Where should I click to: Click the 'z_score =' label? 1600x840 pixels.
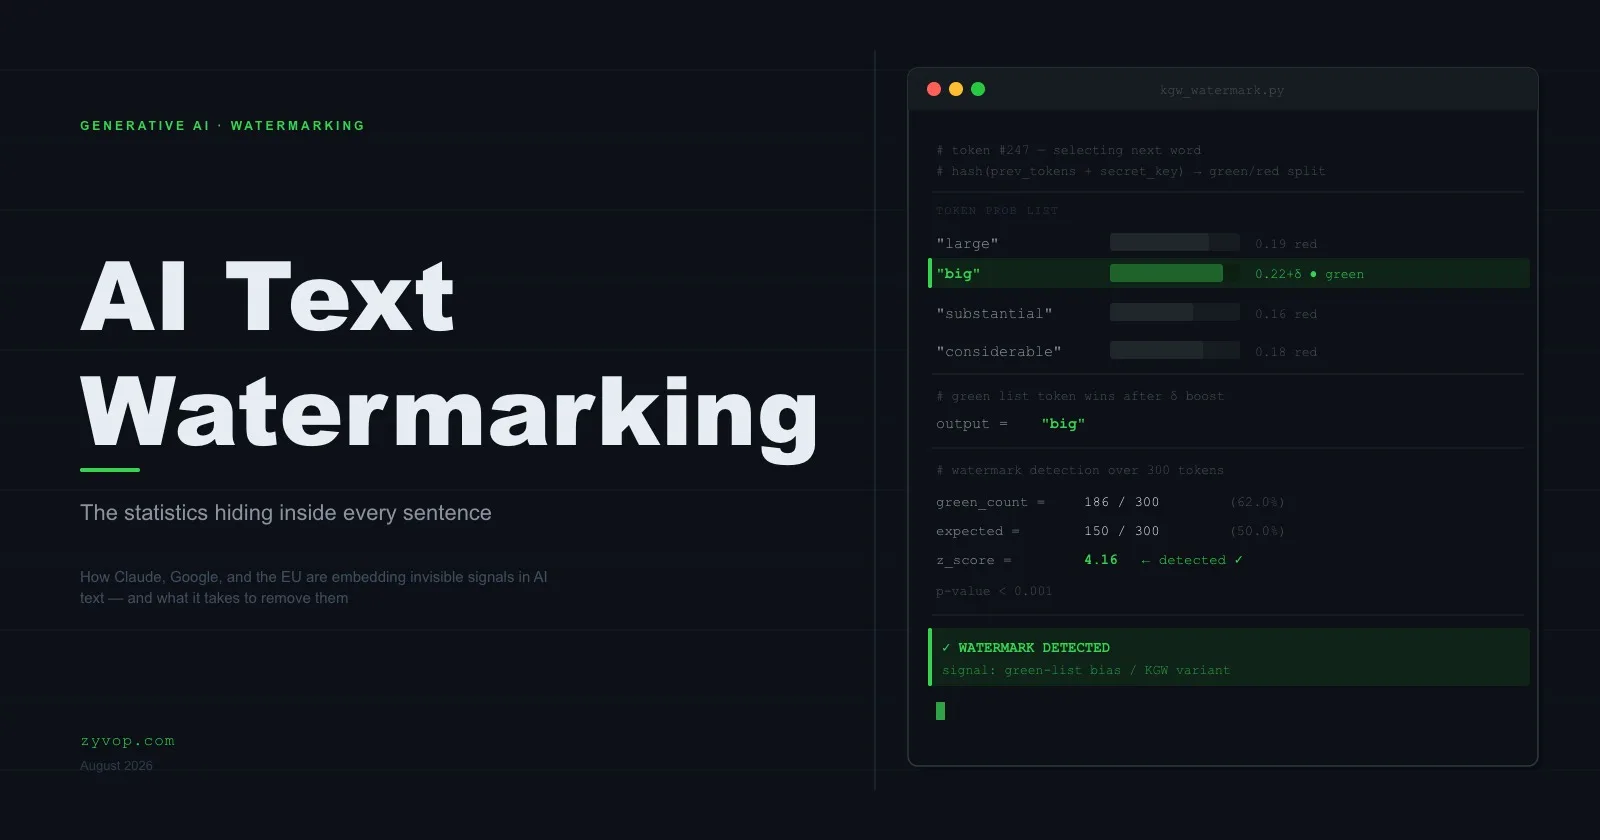click(974, 560)
